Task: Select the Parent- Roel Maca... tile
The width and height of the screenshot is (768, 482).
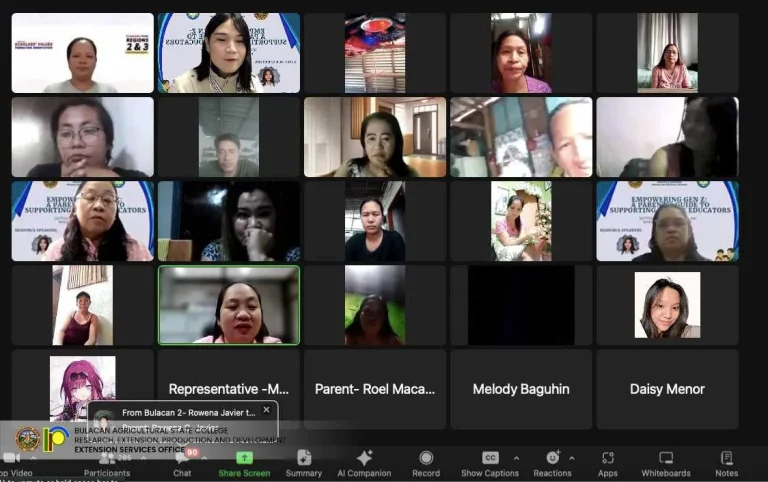Action: click(375, 389)
